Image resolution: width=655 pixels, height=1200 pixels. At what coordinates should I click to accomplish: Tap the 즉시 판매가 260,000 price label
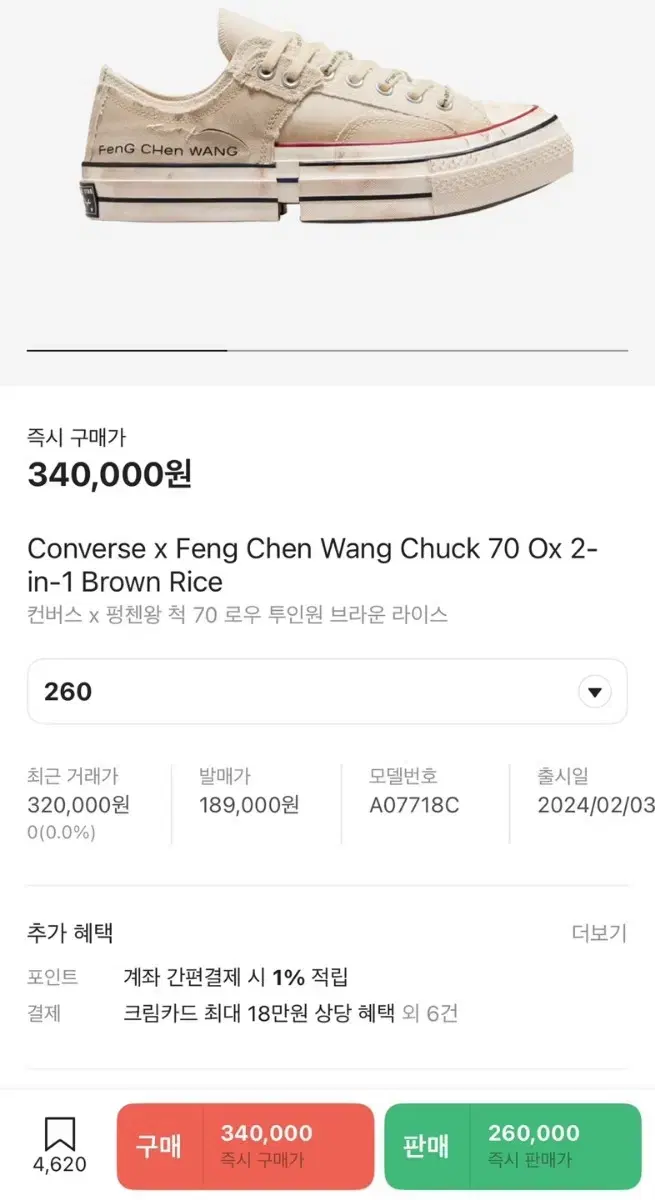point(533,1145)
